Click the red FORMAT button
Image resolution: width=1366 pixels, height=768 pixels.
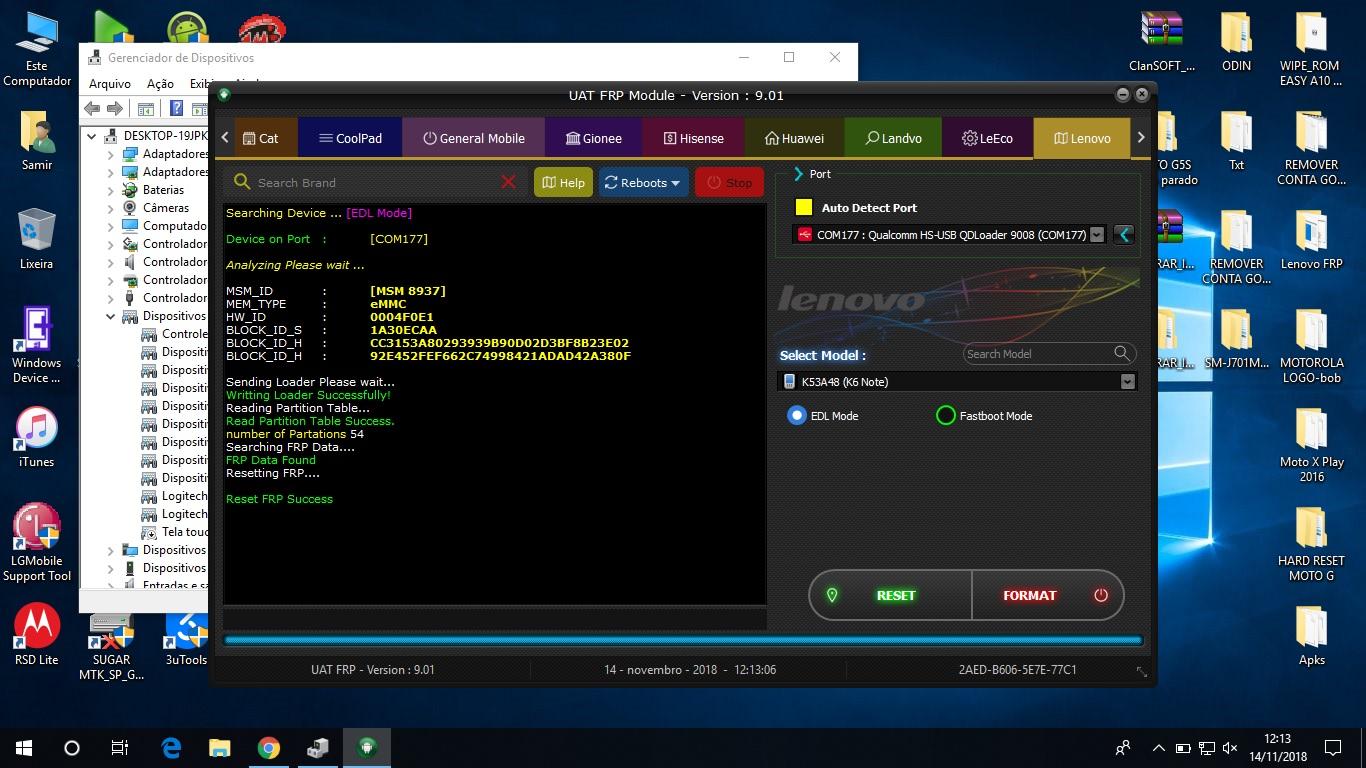point(1047,595)
